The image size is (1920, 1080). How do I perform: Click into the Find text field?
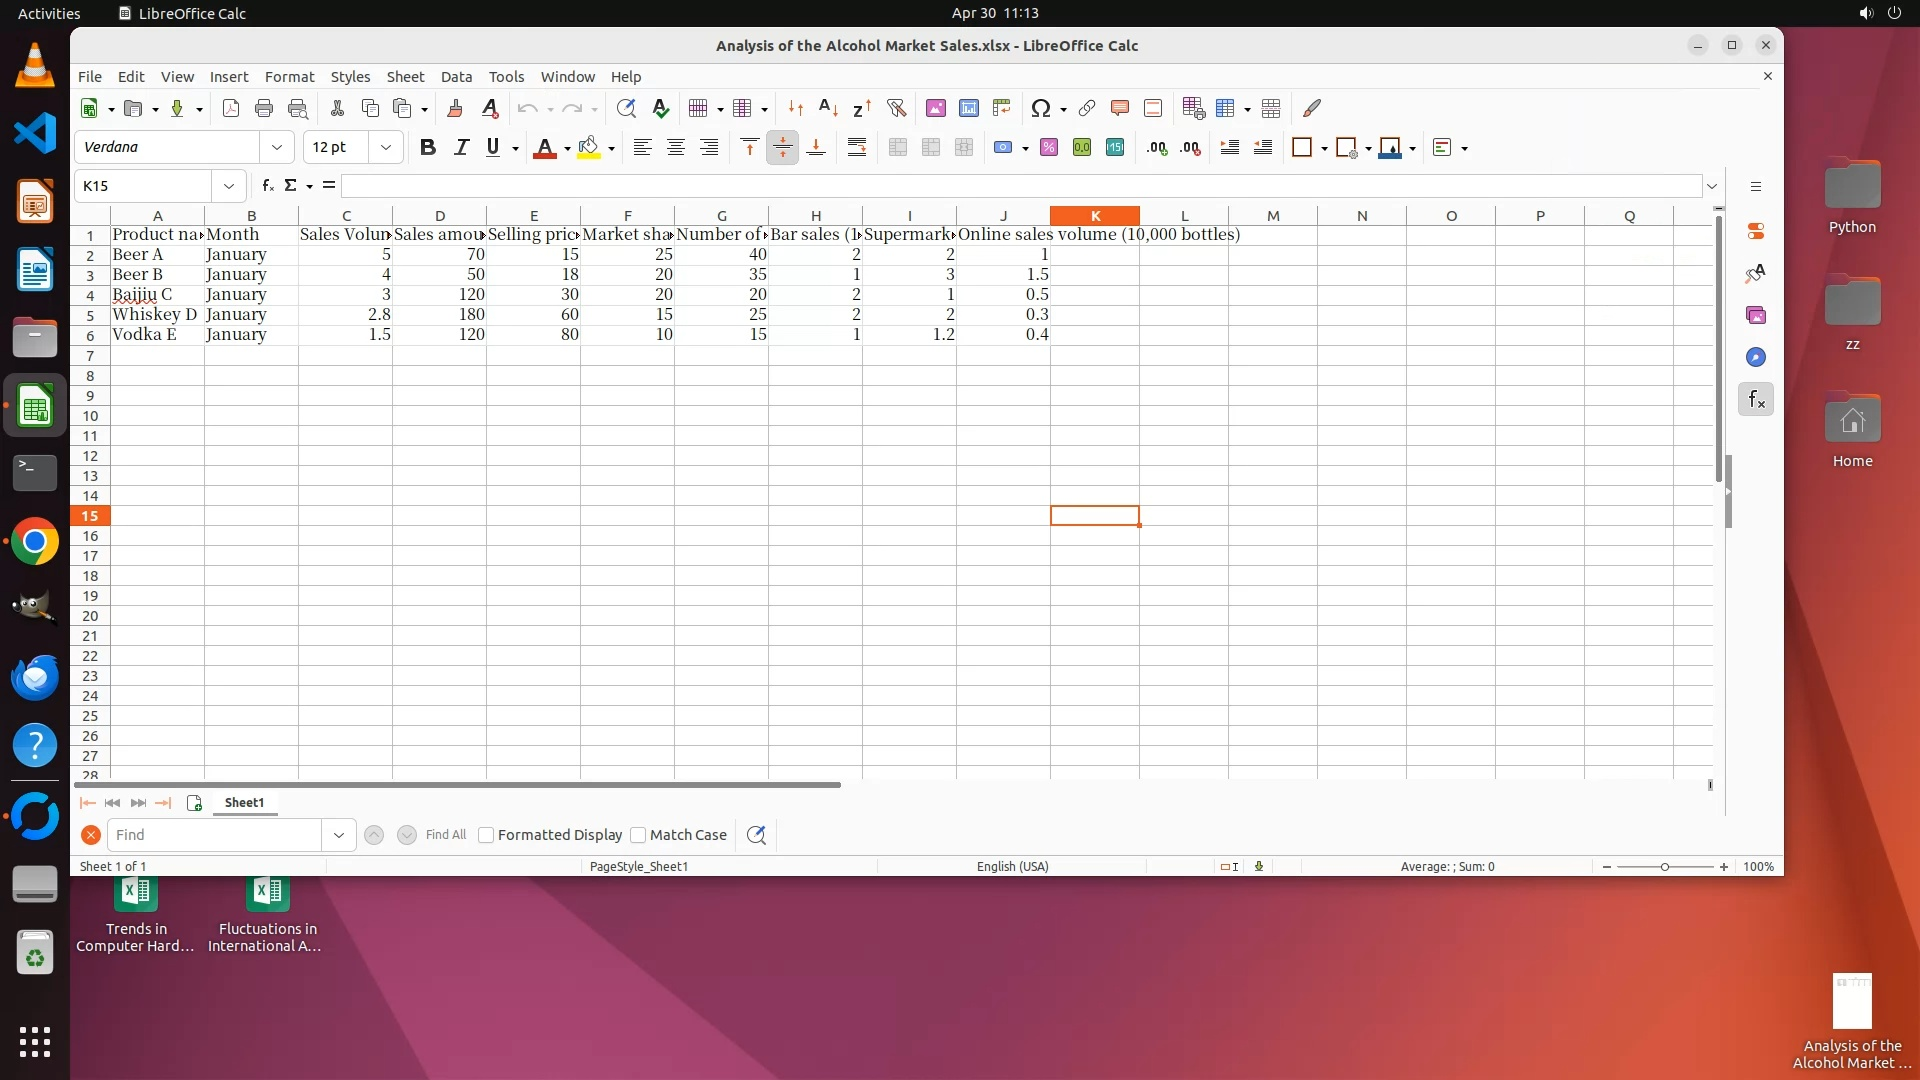click(x=215, y=835)
